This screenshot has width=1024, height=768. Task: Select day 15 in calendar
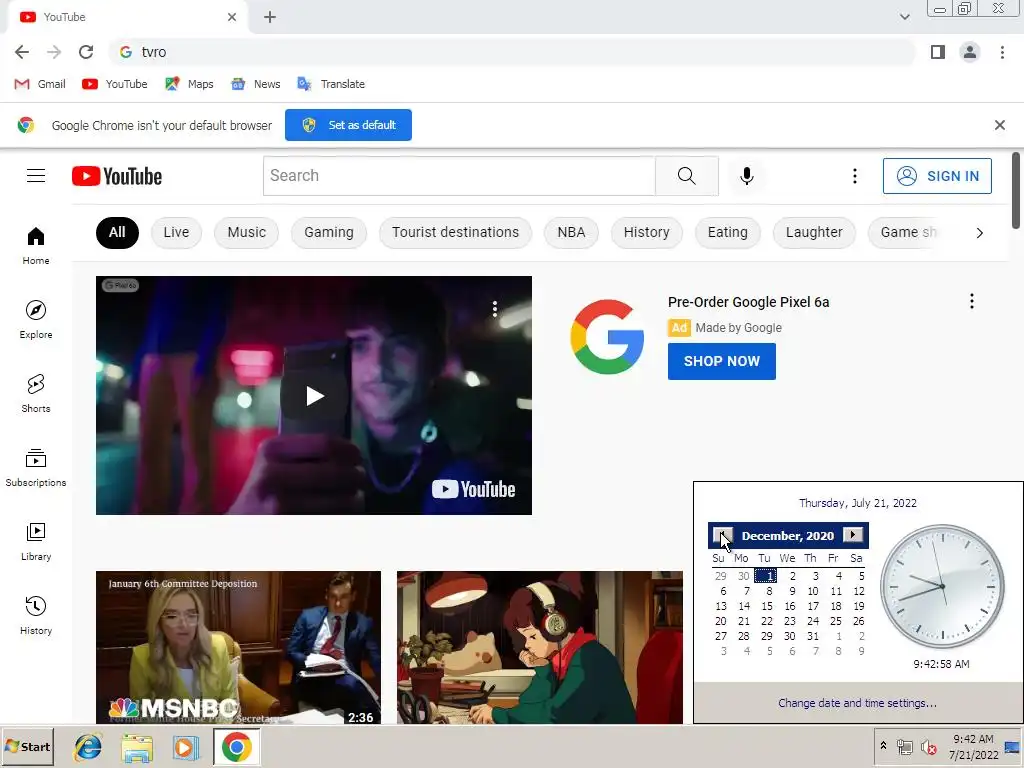[767, 606]
